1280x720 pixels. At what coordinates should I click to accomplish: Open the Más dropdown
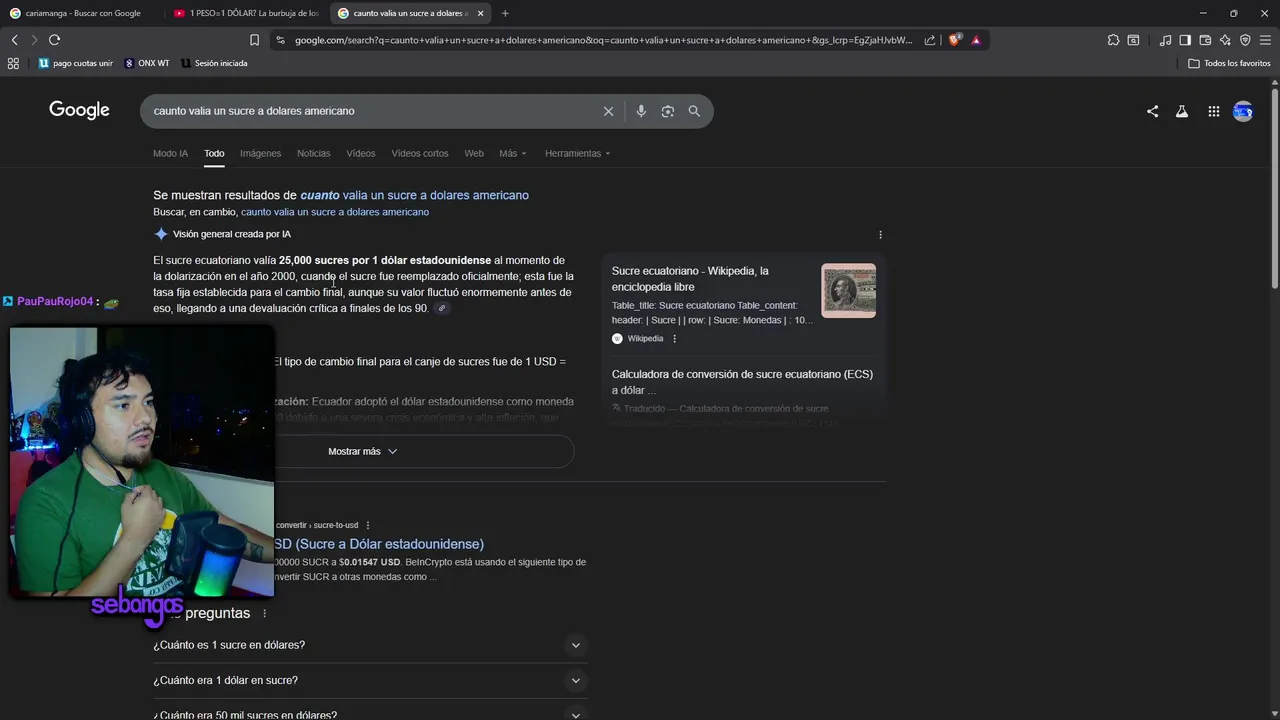pyautogui.click(x=513, y=154)
